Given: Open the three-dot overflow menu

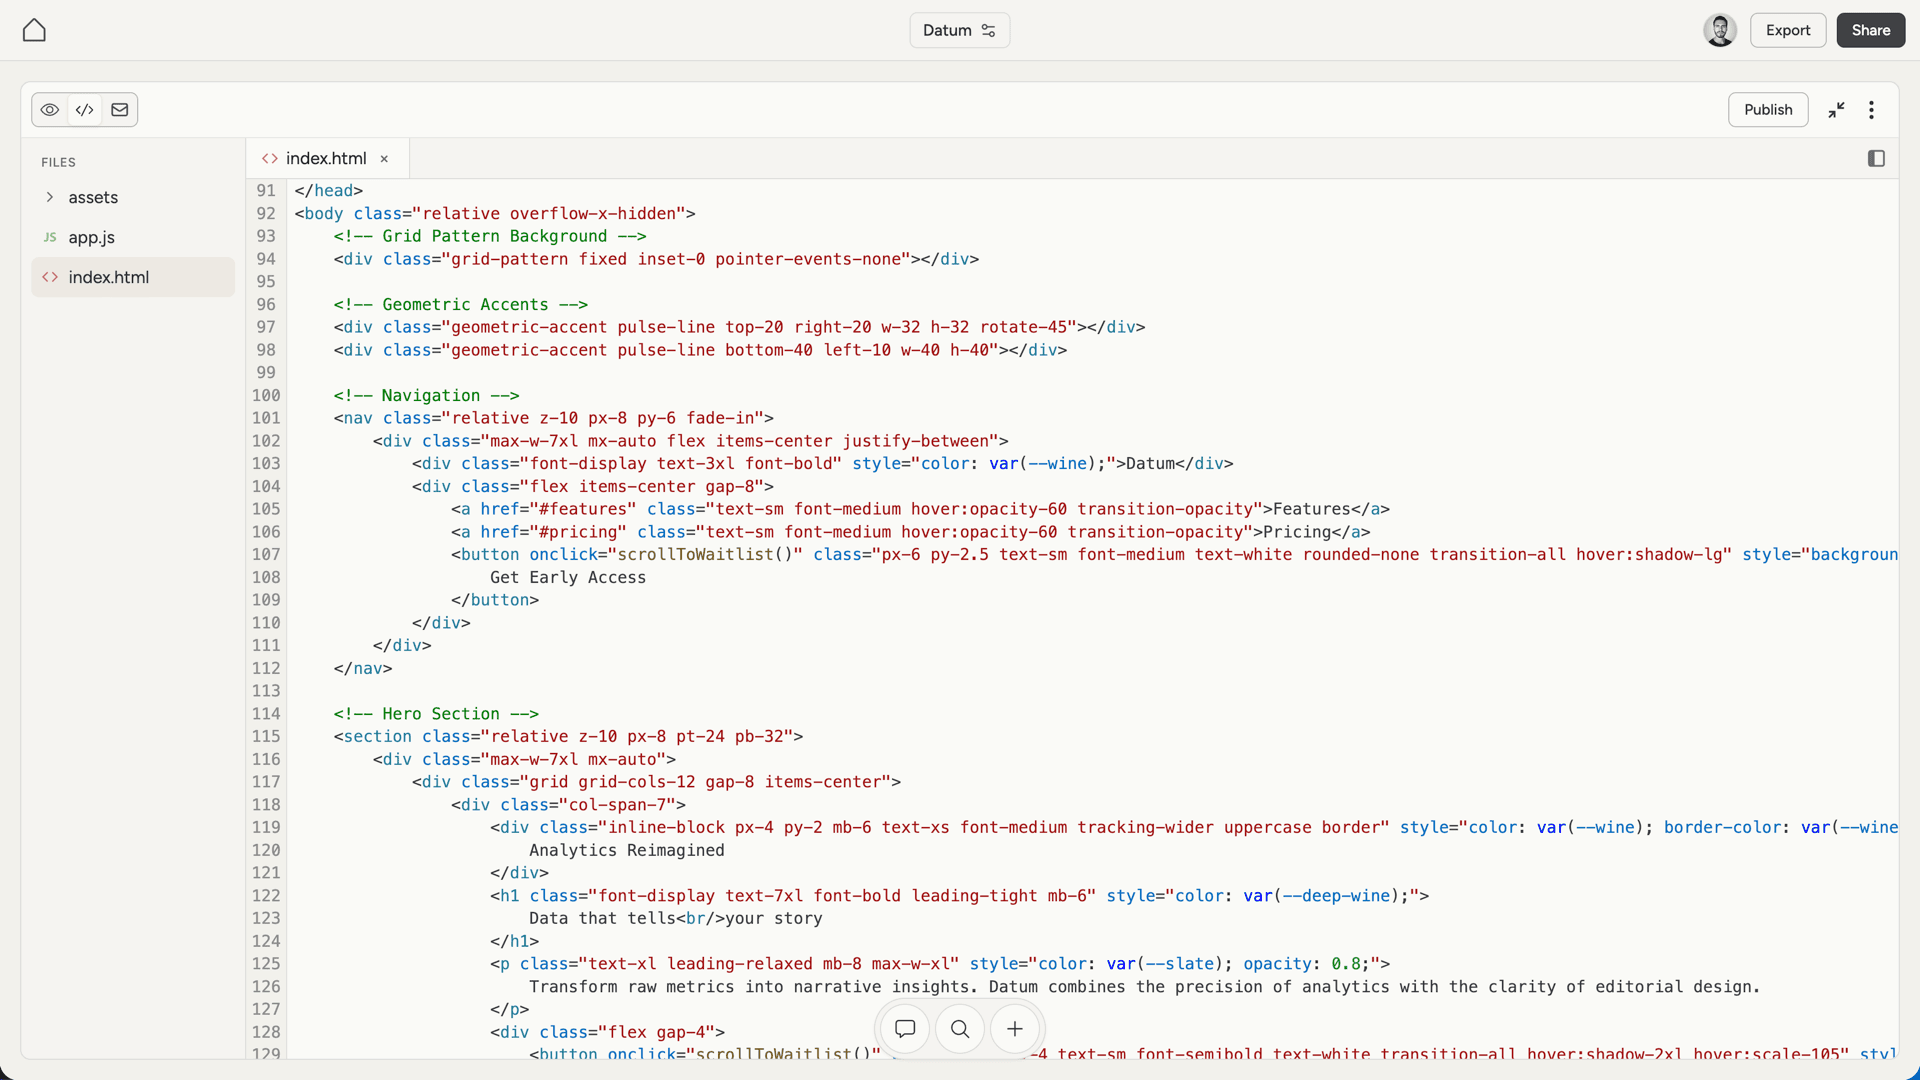Looking at the screenshot, I should (1871, 109).
